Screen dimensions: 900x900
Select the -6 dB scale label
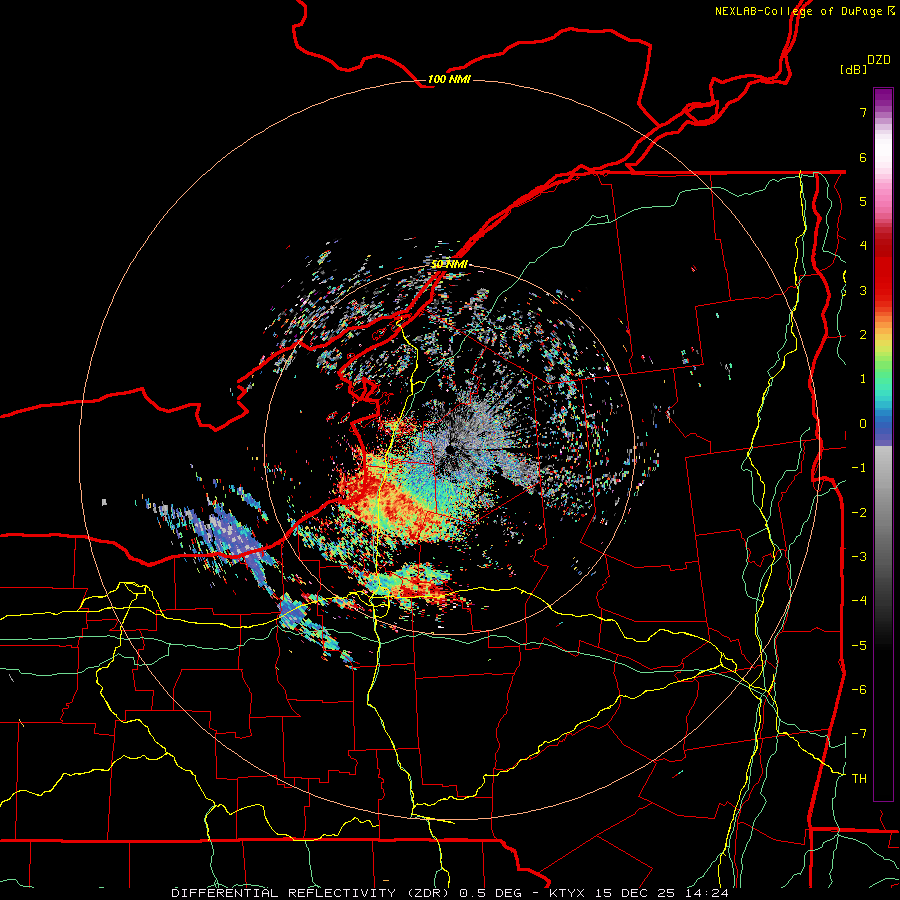[x=859, y=689]
